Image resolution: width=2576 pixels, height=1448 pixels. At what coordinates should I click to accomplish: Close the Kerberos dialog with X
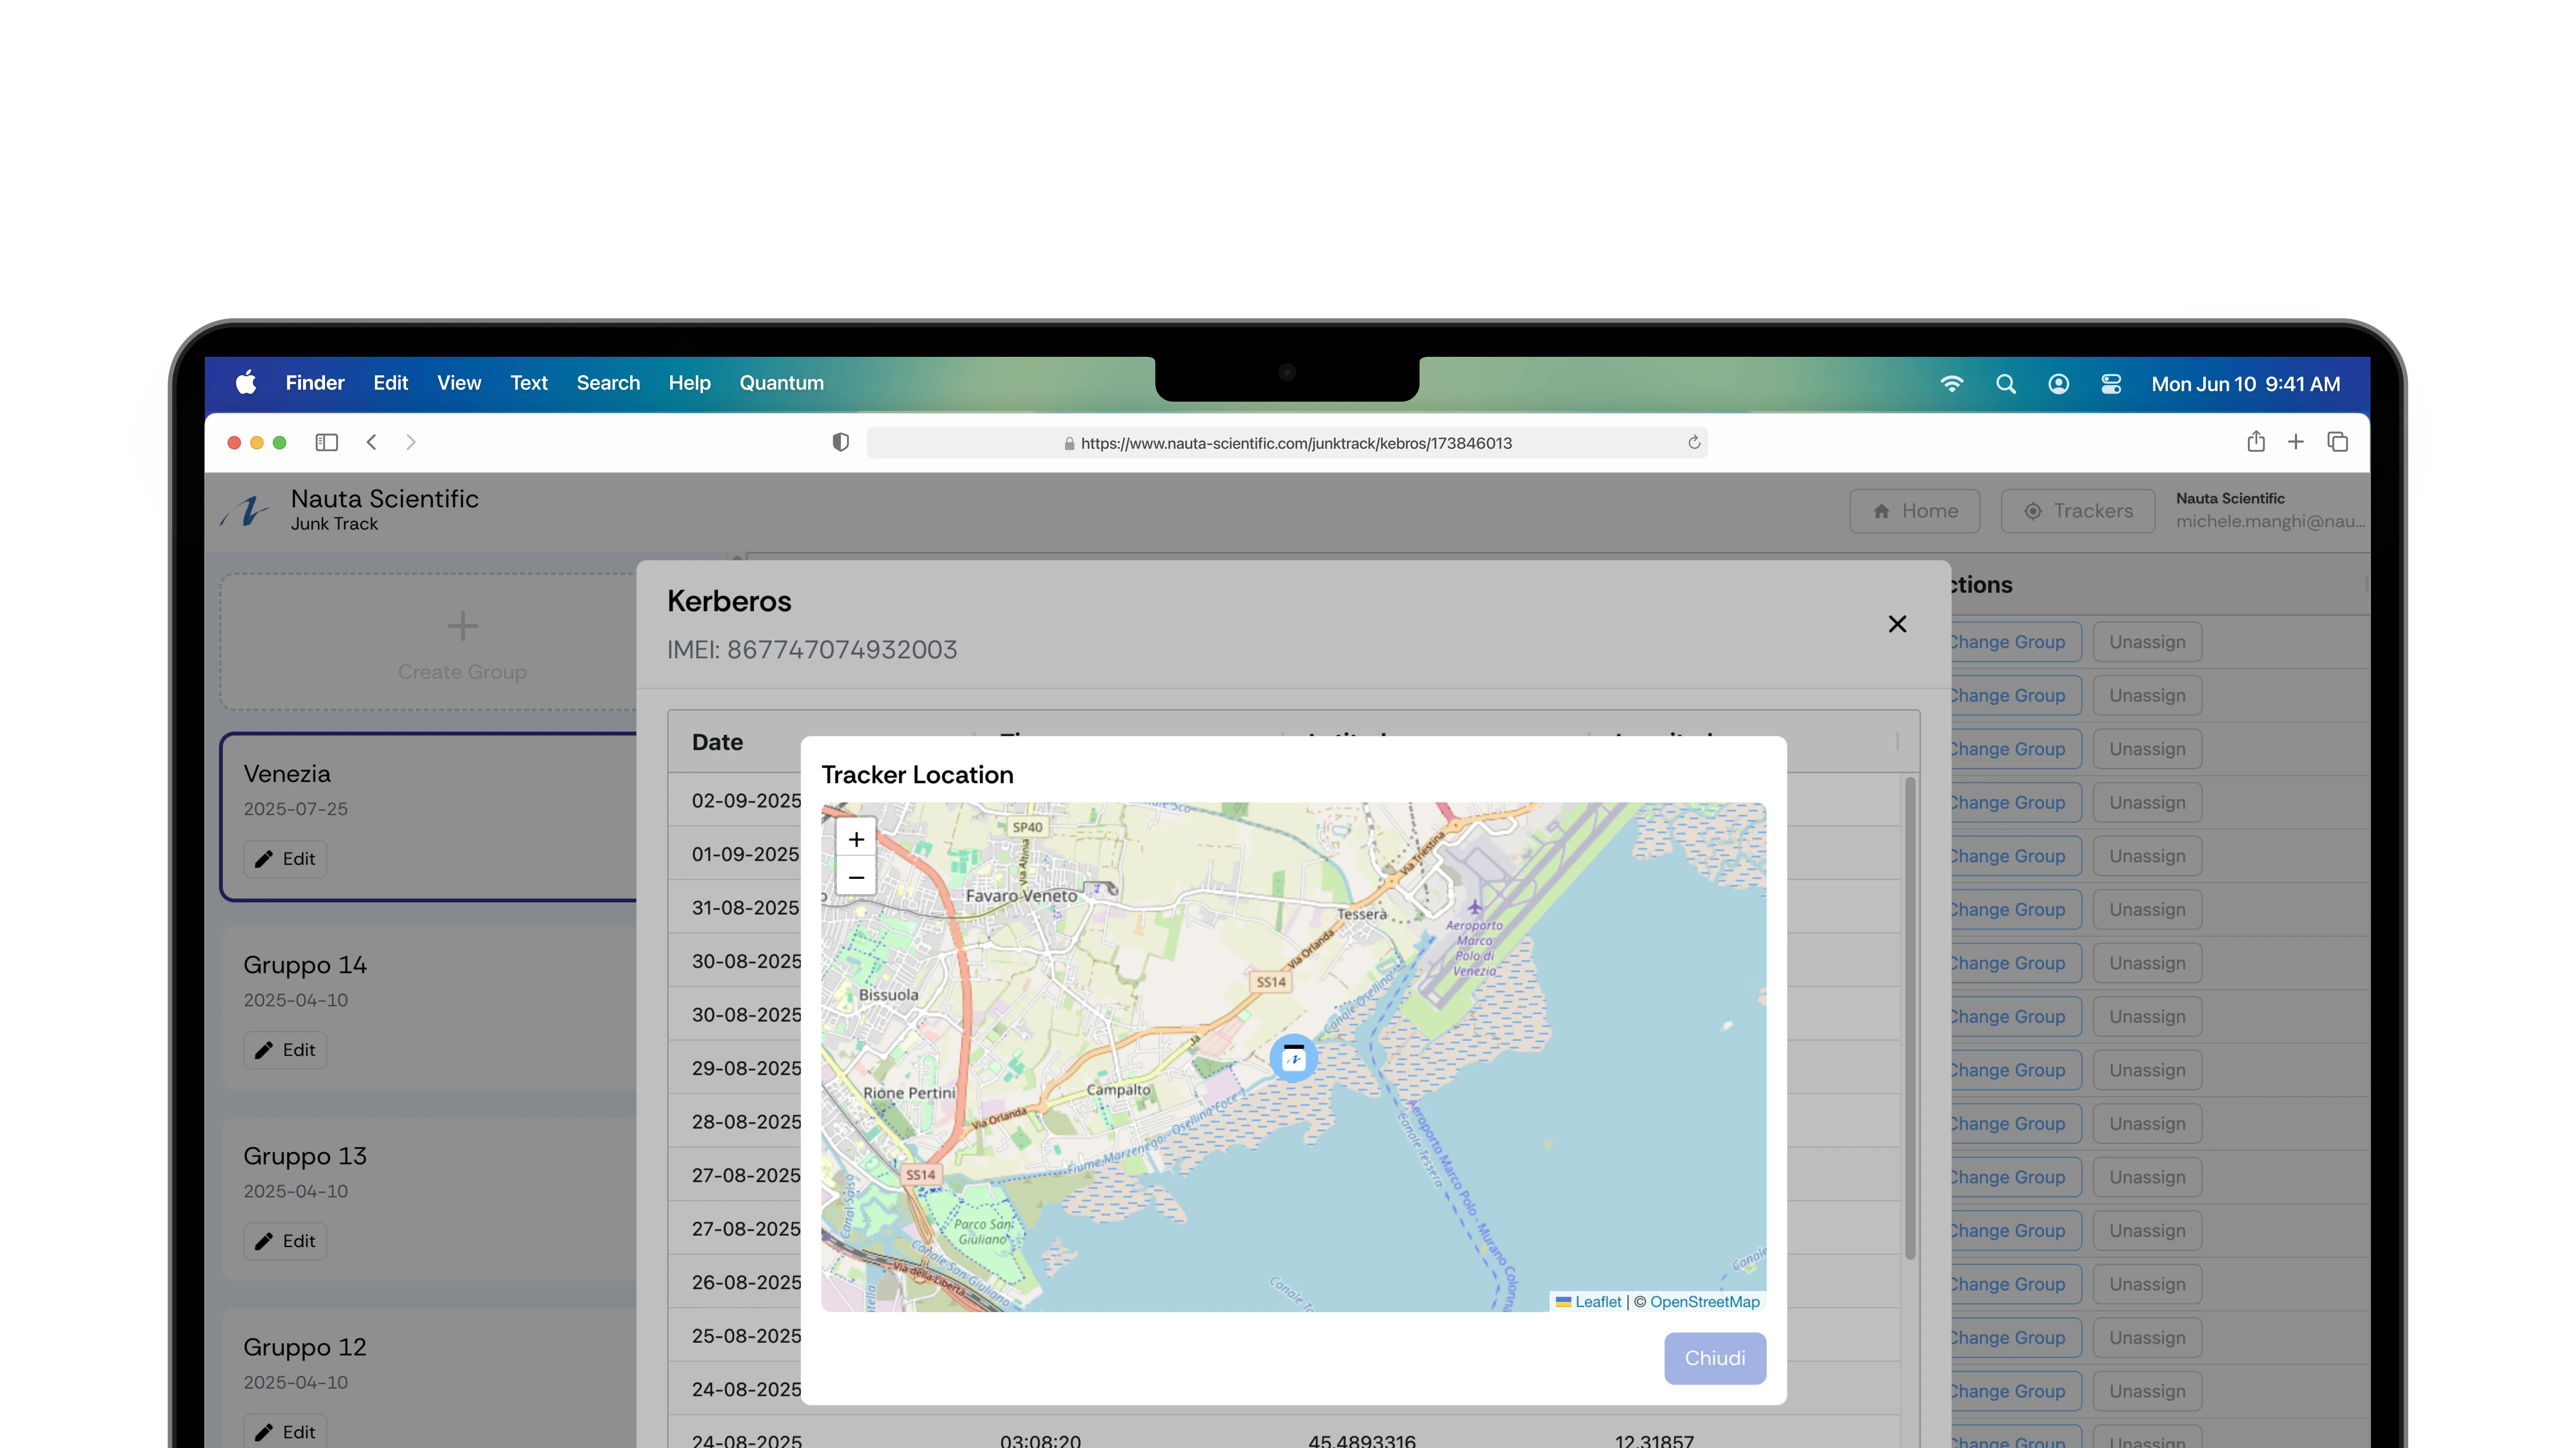[1897, 624]
